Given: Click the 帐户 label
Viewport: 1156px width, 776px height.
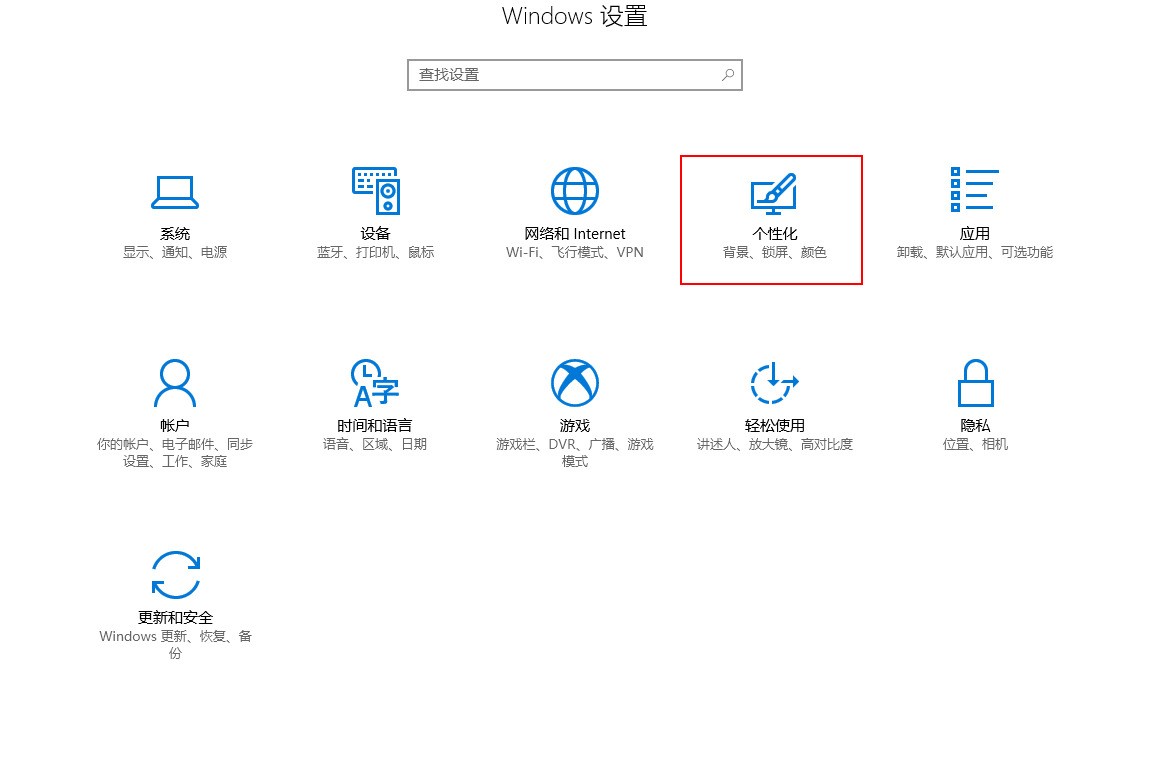Looking at the screenshot, I should click(175, 425).
